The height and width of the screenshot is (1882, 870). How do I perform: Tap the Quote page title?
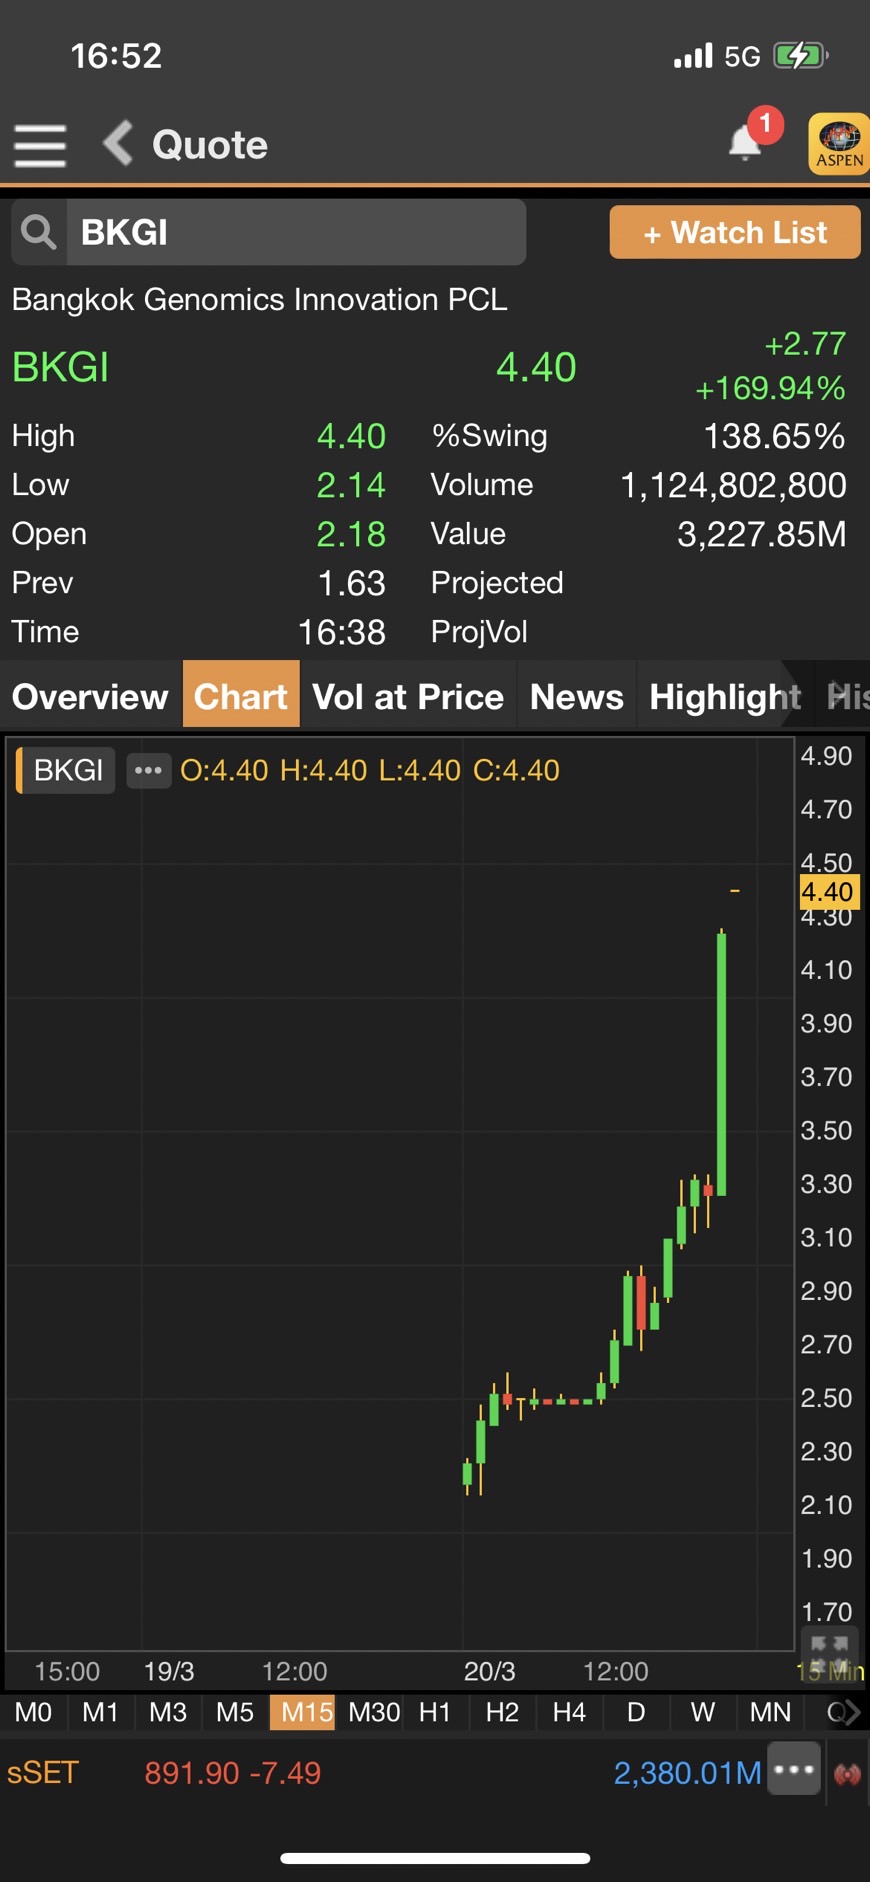click(x=210, y=145)
